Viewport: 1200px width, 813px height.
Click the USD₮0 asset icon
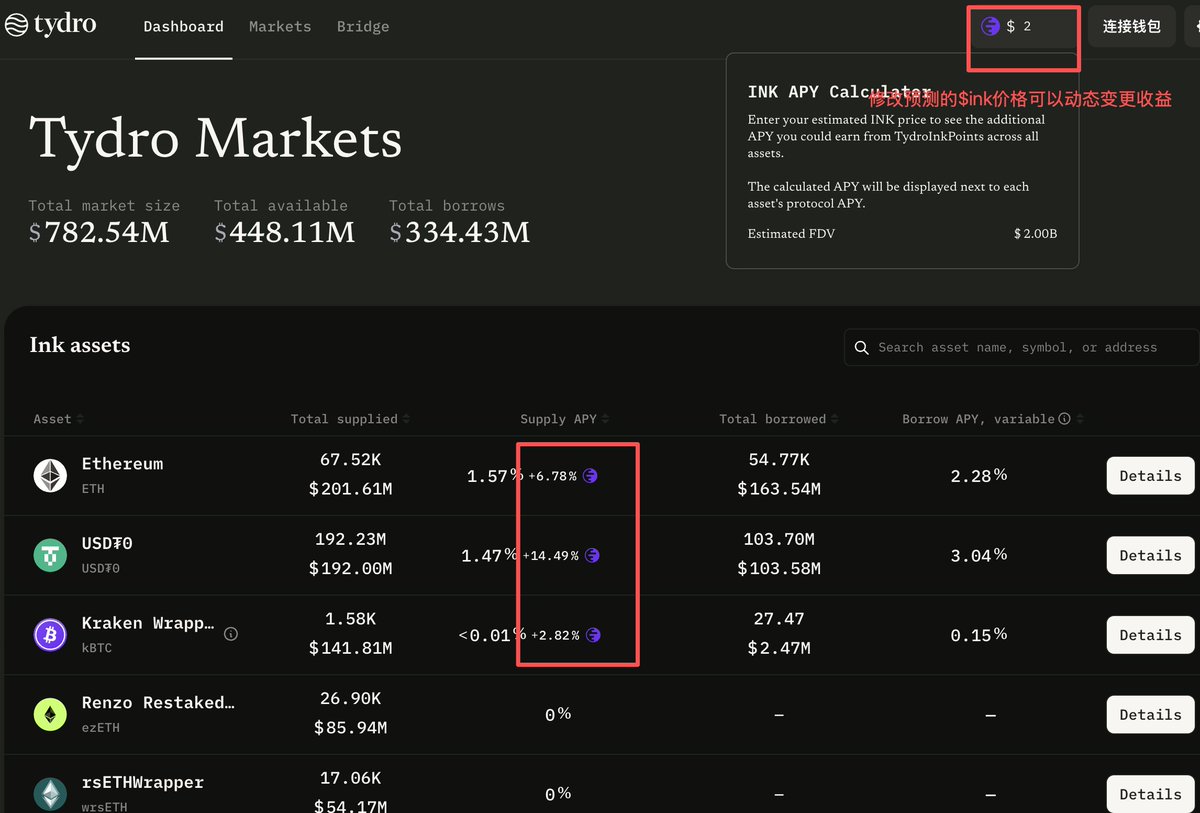pos(50,555)
